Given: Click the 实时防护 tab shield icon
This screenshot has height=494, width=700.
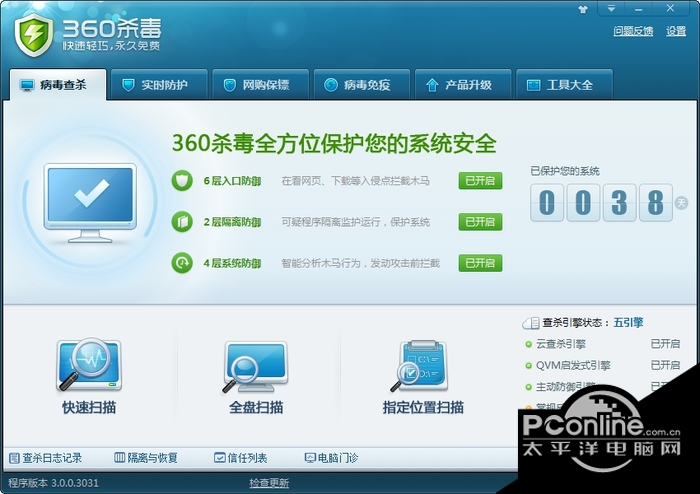Looking at the screenshot, I should pyautogui.click(x=129, y=85).
